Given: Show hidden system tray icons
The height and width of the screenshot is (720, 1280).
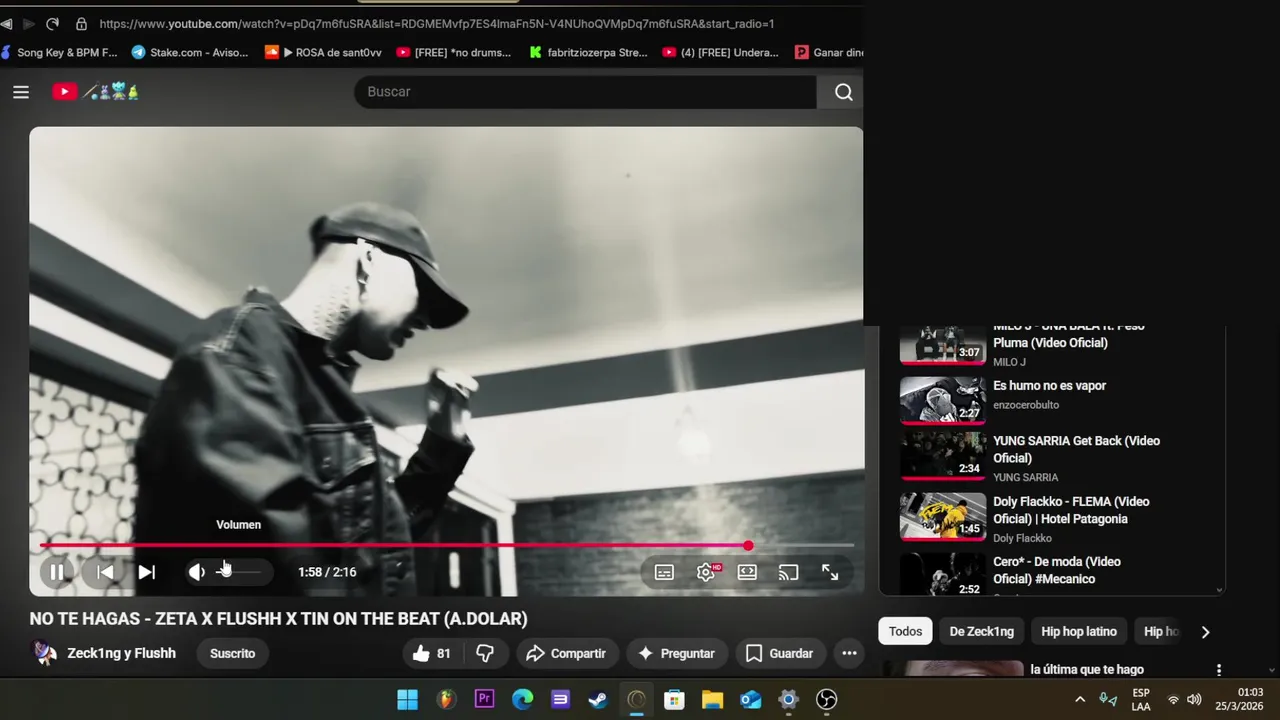Looking at the screenshot, I should click(x=1080, y=699).
